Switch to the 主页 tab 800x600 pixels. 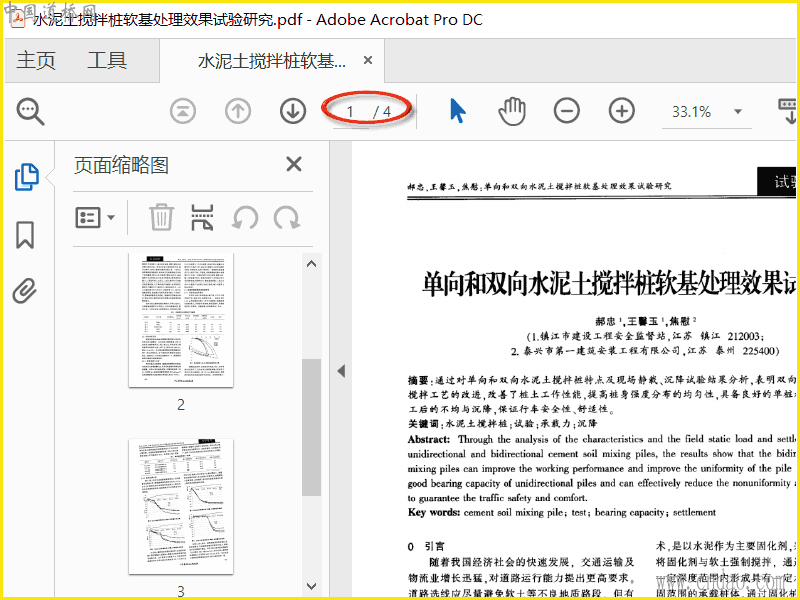[36, 61]
